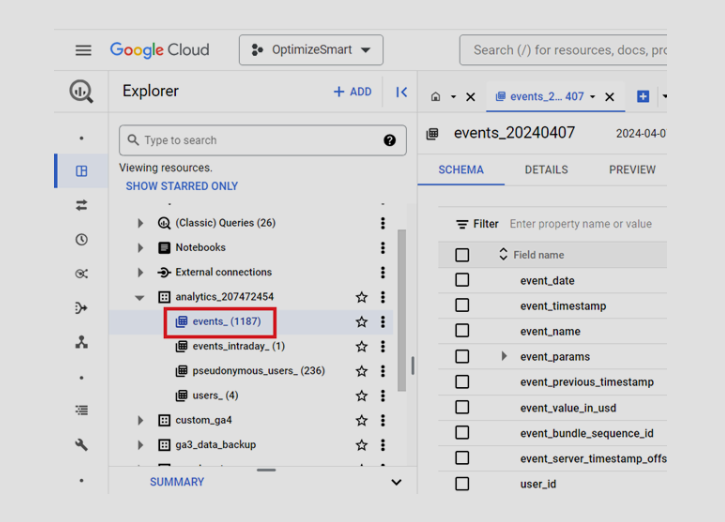This screenshot has width=725, height=522.
Task: Select the SQL workspace sidebar icon
Action: (81, 171)
